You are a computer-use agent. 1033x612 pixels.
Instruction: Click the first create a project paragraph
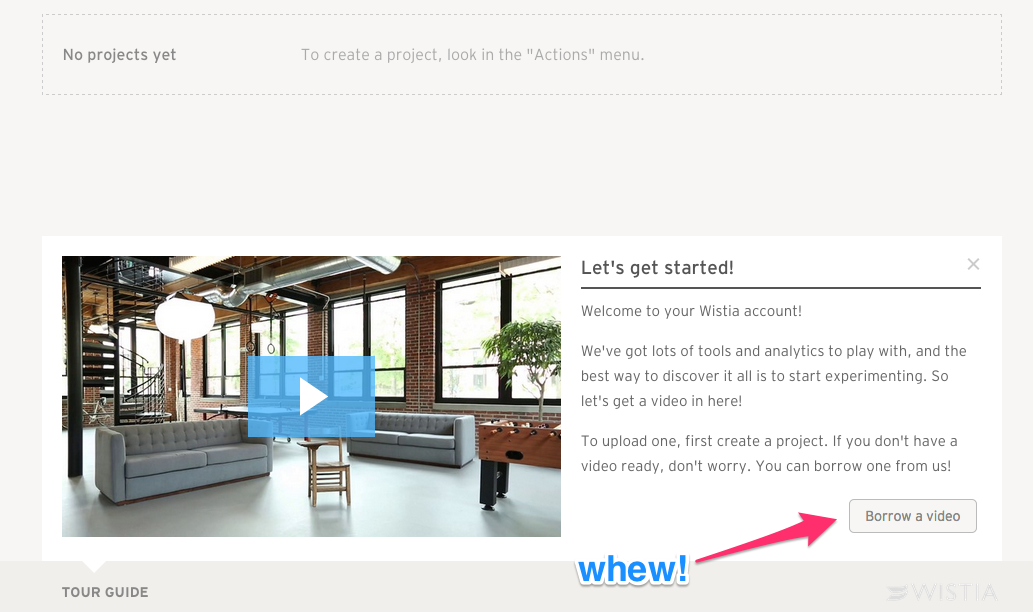coord(769,454)
